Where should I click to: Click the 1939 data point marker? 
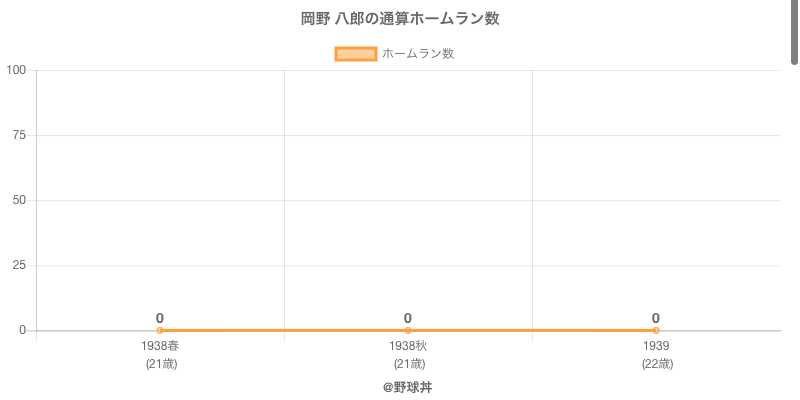click(x=656, y=330)
